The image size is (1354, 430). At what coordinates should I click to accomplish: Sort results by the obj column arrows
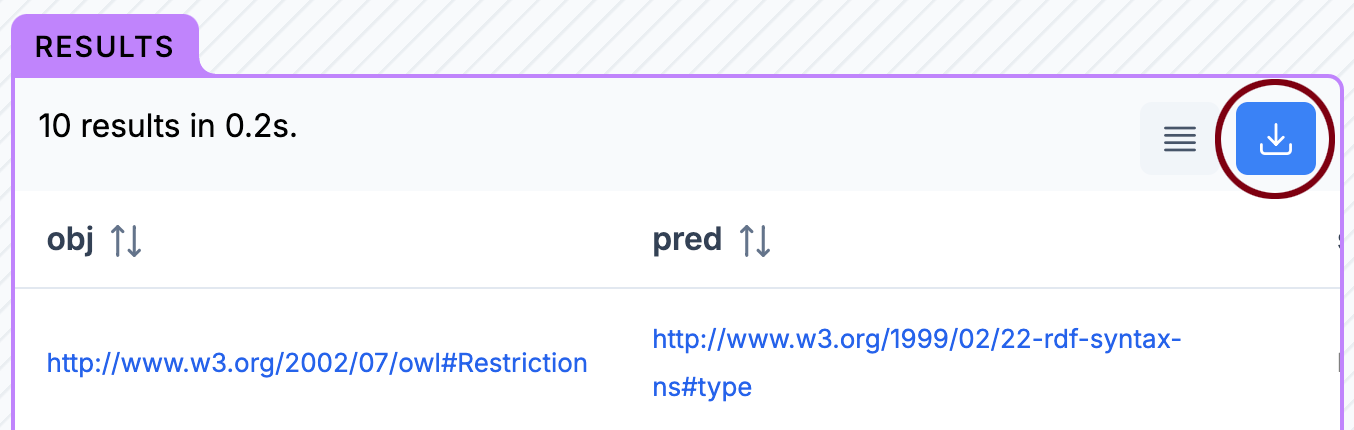pyautogui.click(x=126, y=240)
